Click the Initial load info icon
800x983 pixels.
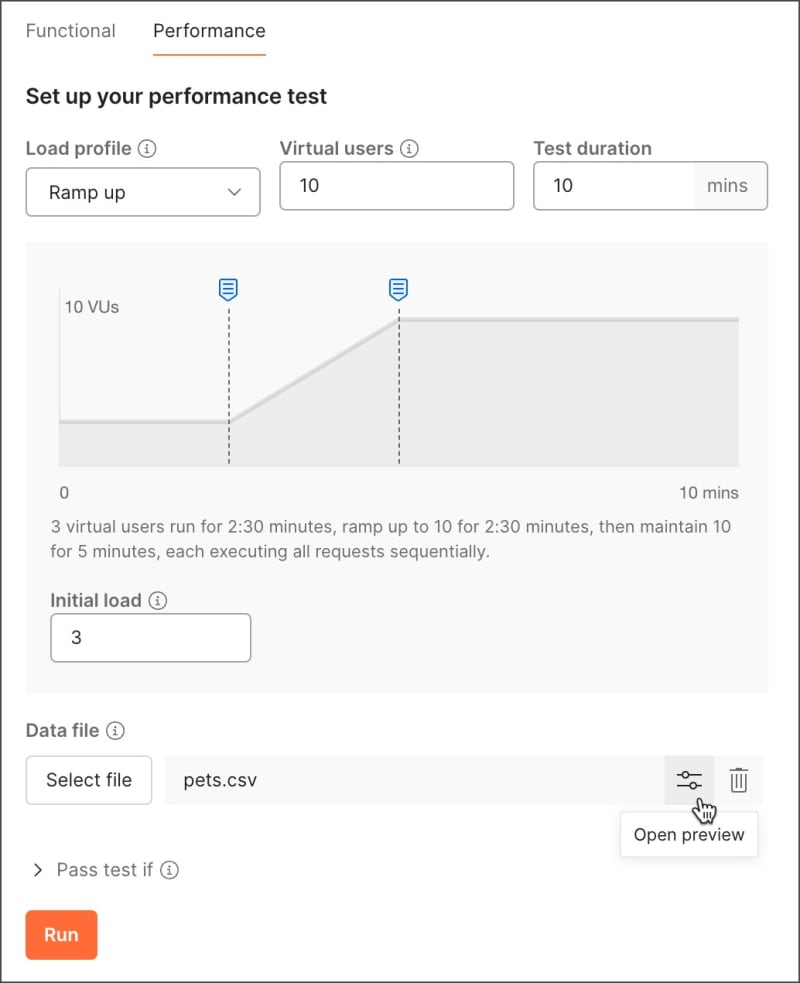158,601
